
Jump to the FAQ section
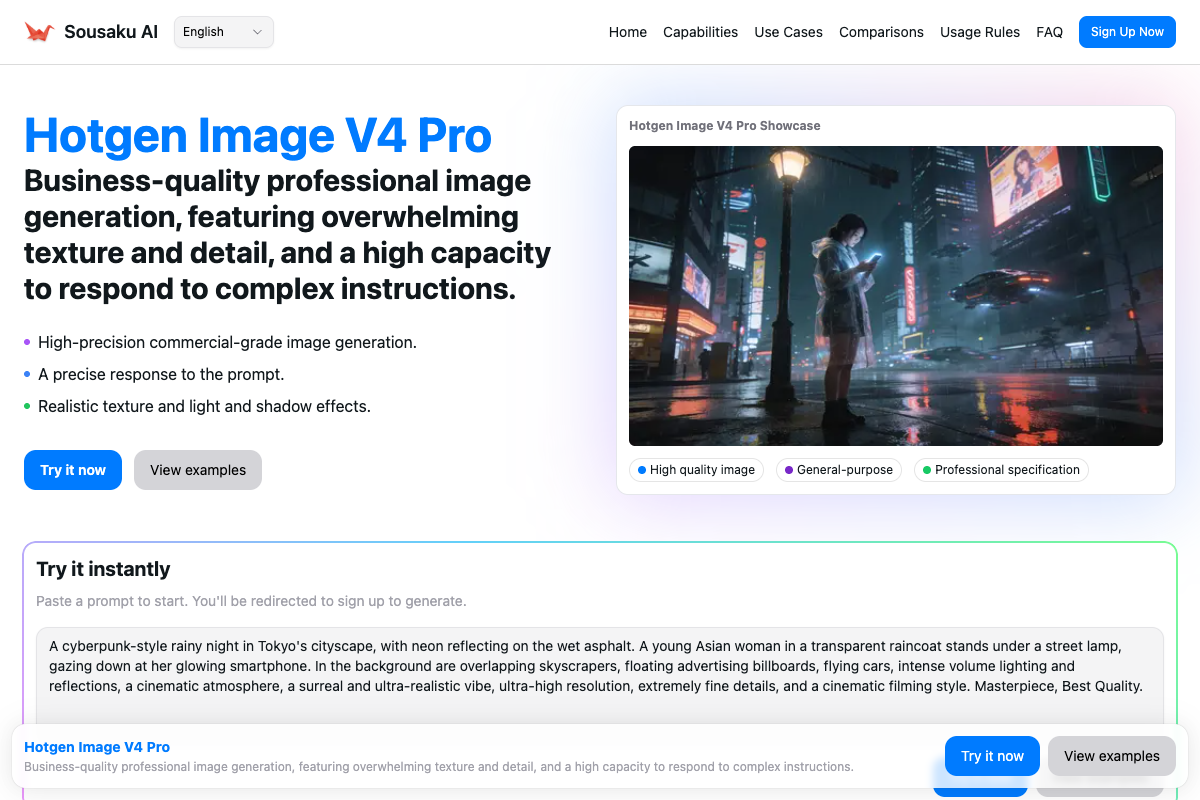click(1049, 32)
